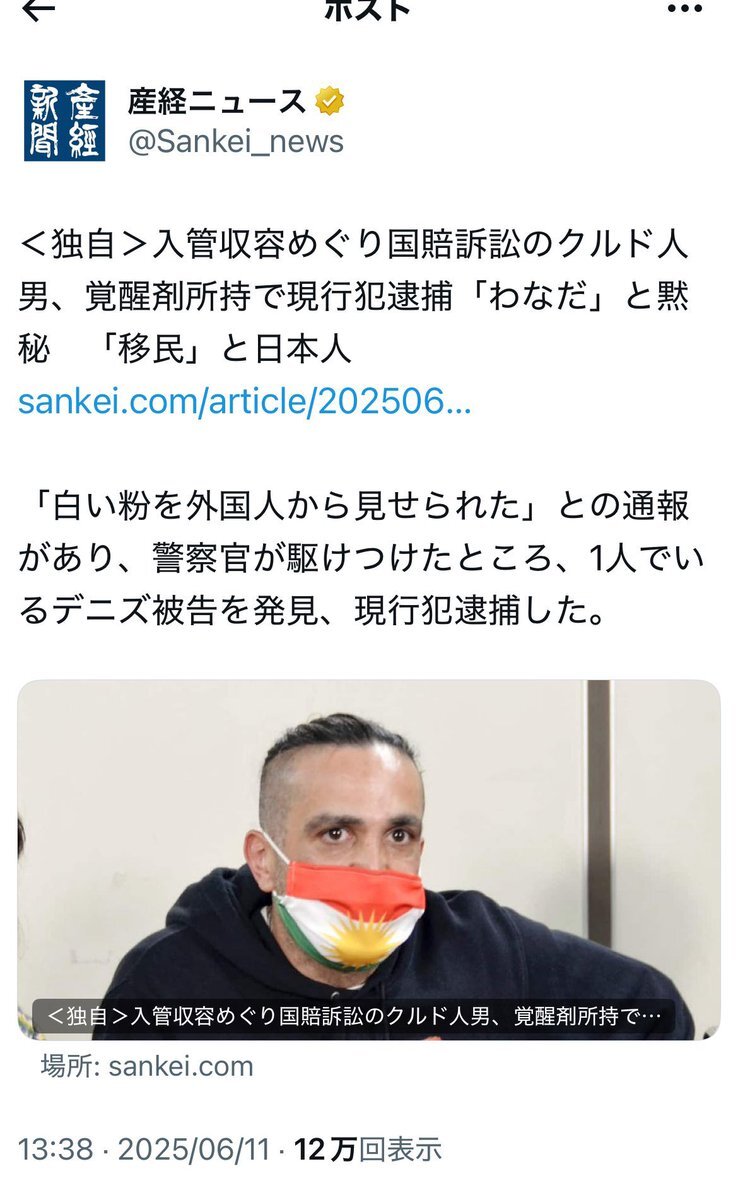
Task: Go back using the left arrow
Action: click(39, 8)
